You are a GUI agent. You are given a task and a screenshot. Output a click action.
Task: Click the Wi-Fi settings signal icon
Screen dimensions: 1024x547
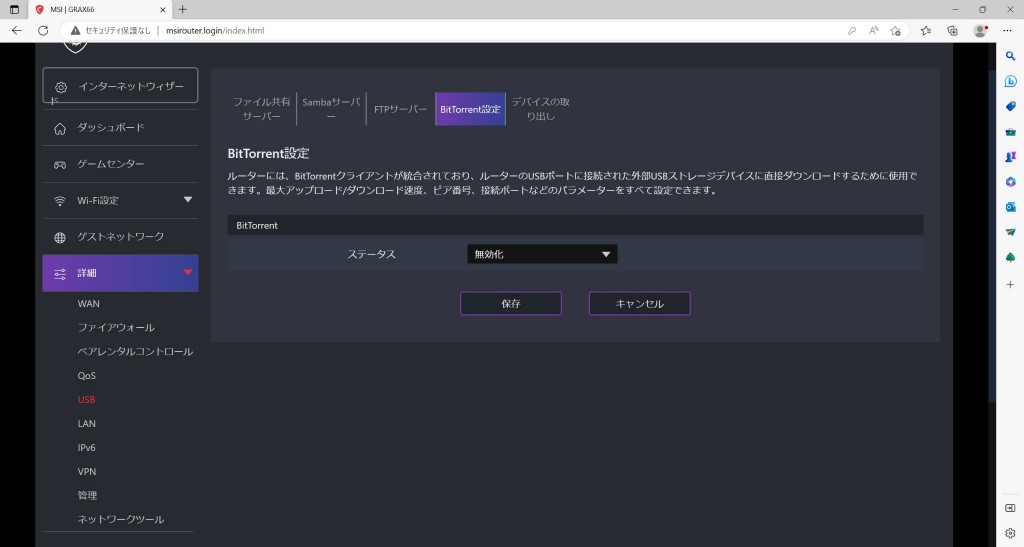[x=60, y=201]
